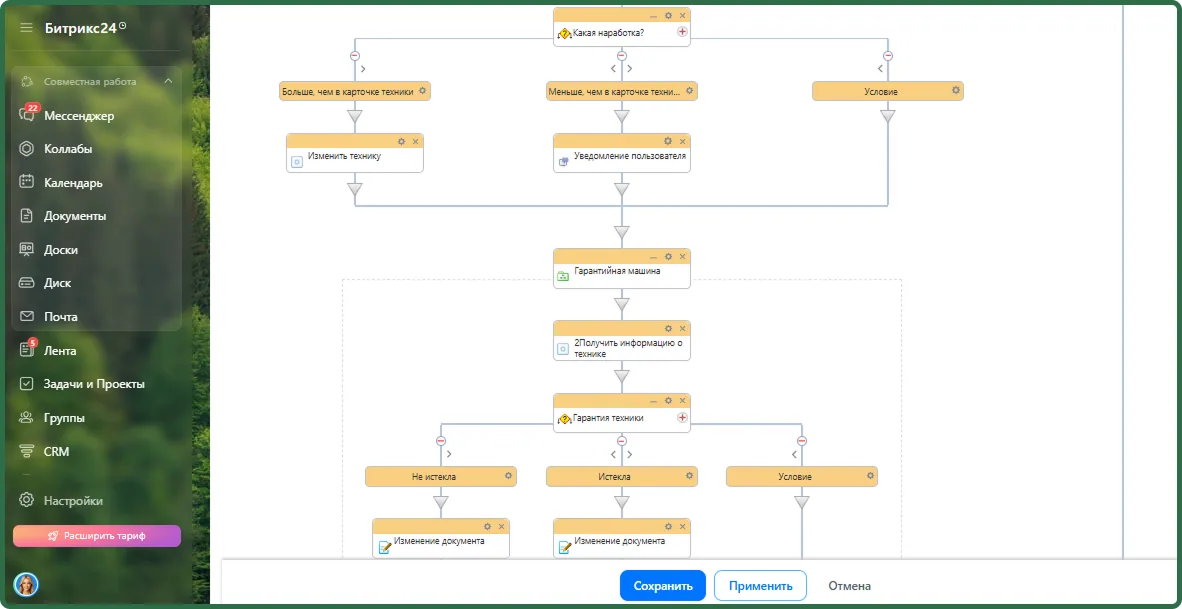
Task: Select the "Гарантийная машина" block title
Action: (617, 271)
